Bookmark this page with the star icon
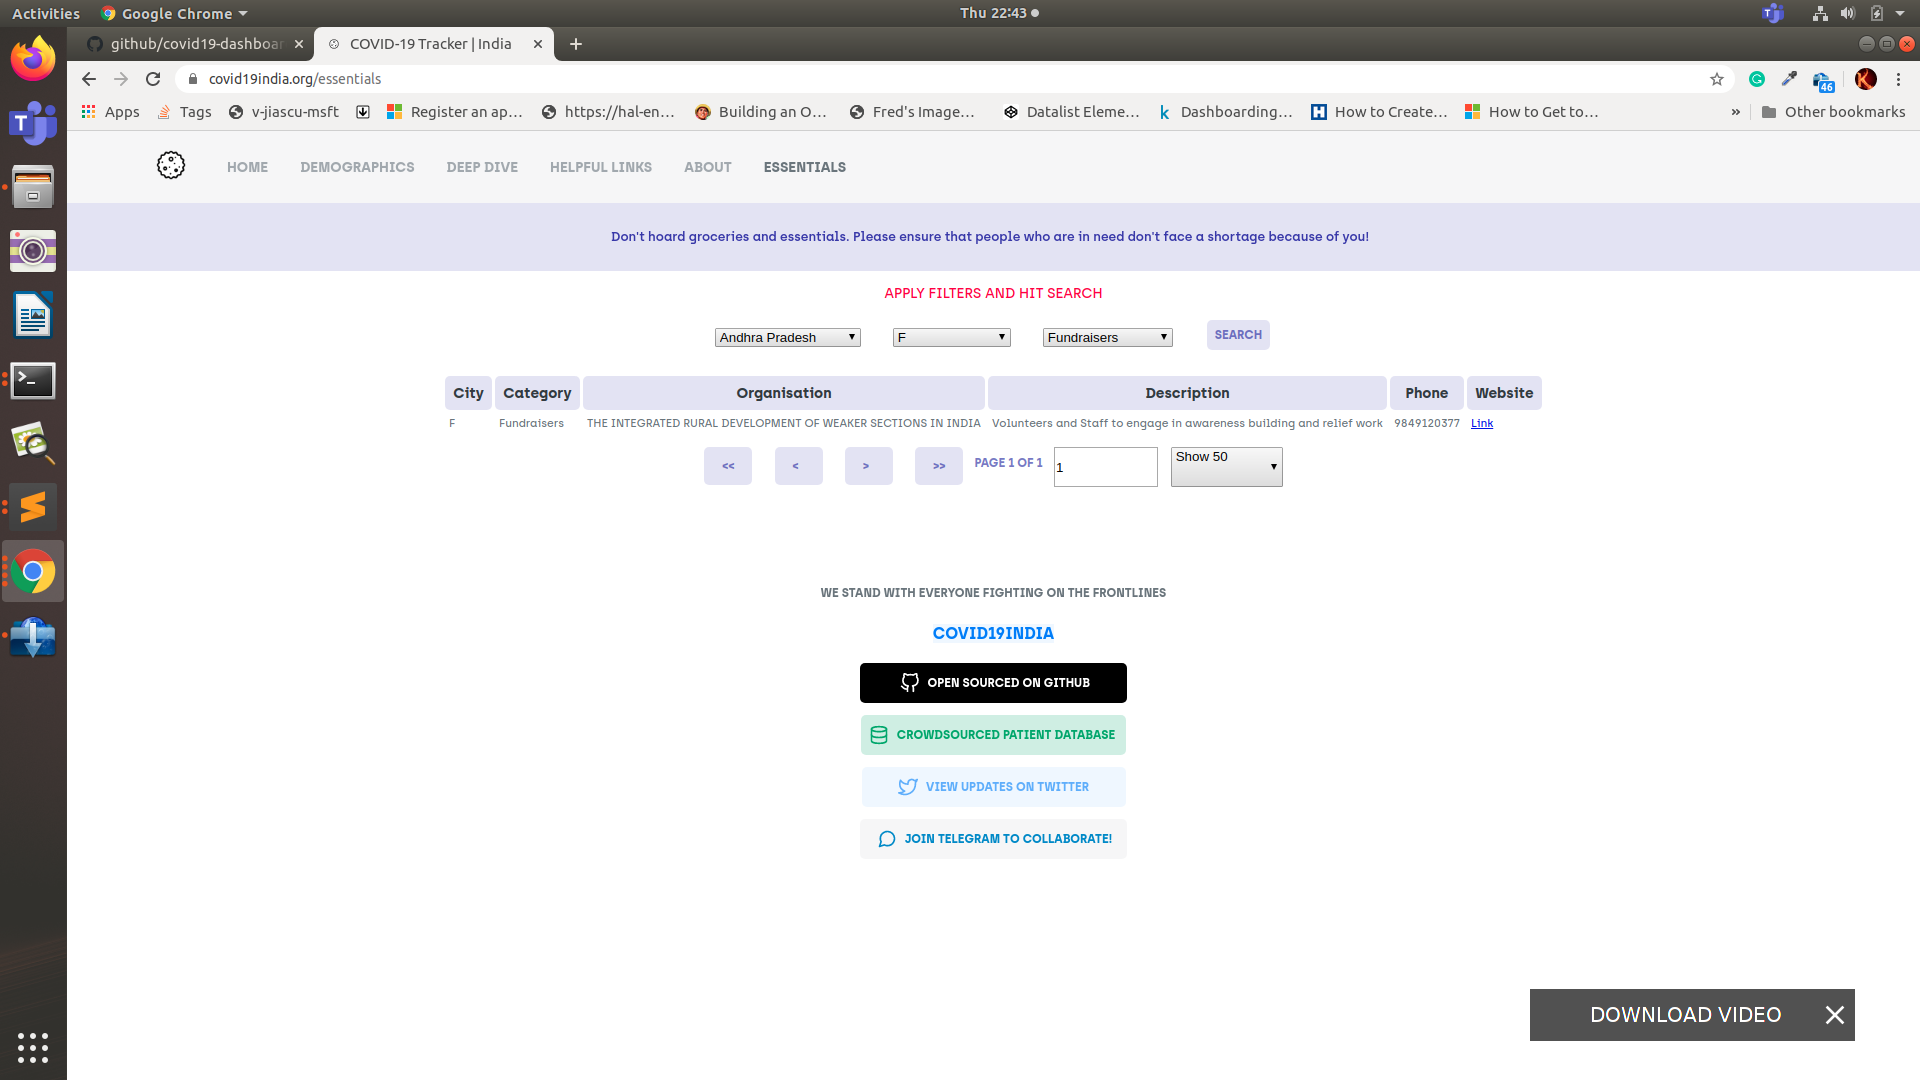This screenshot has width=1920, height=1080. 1717,79
